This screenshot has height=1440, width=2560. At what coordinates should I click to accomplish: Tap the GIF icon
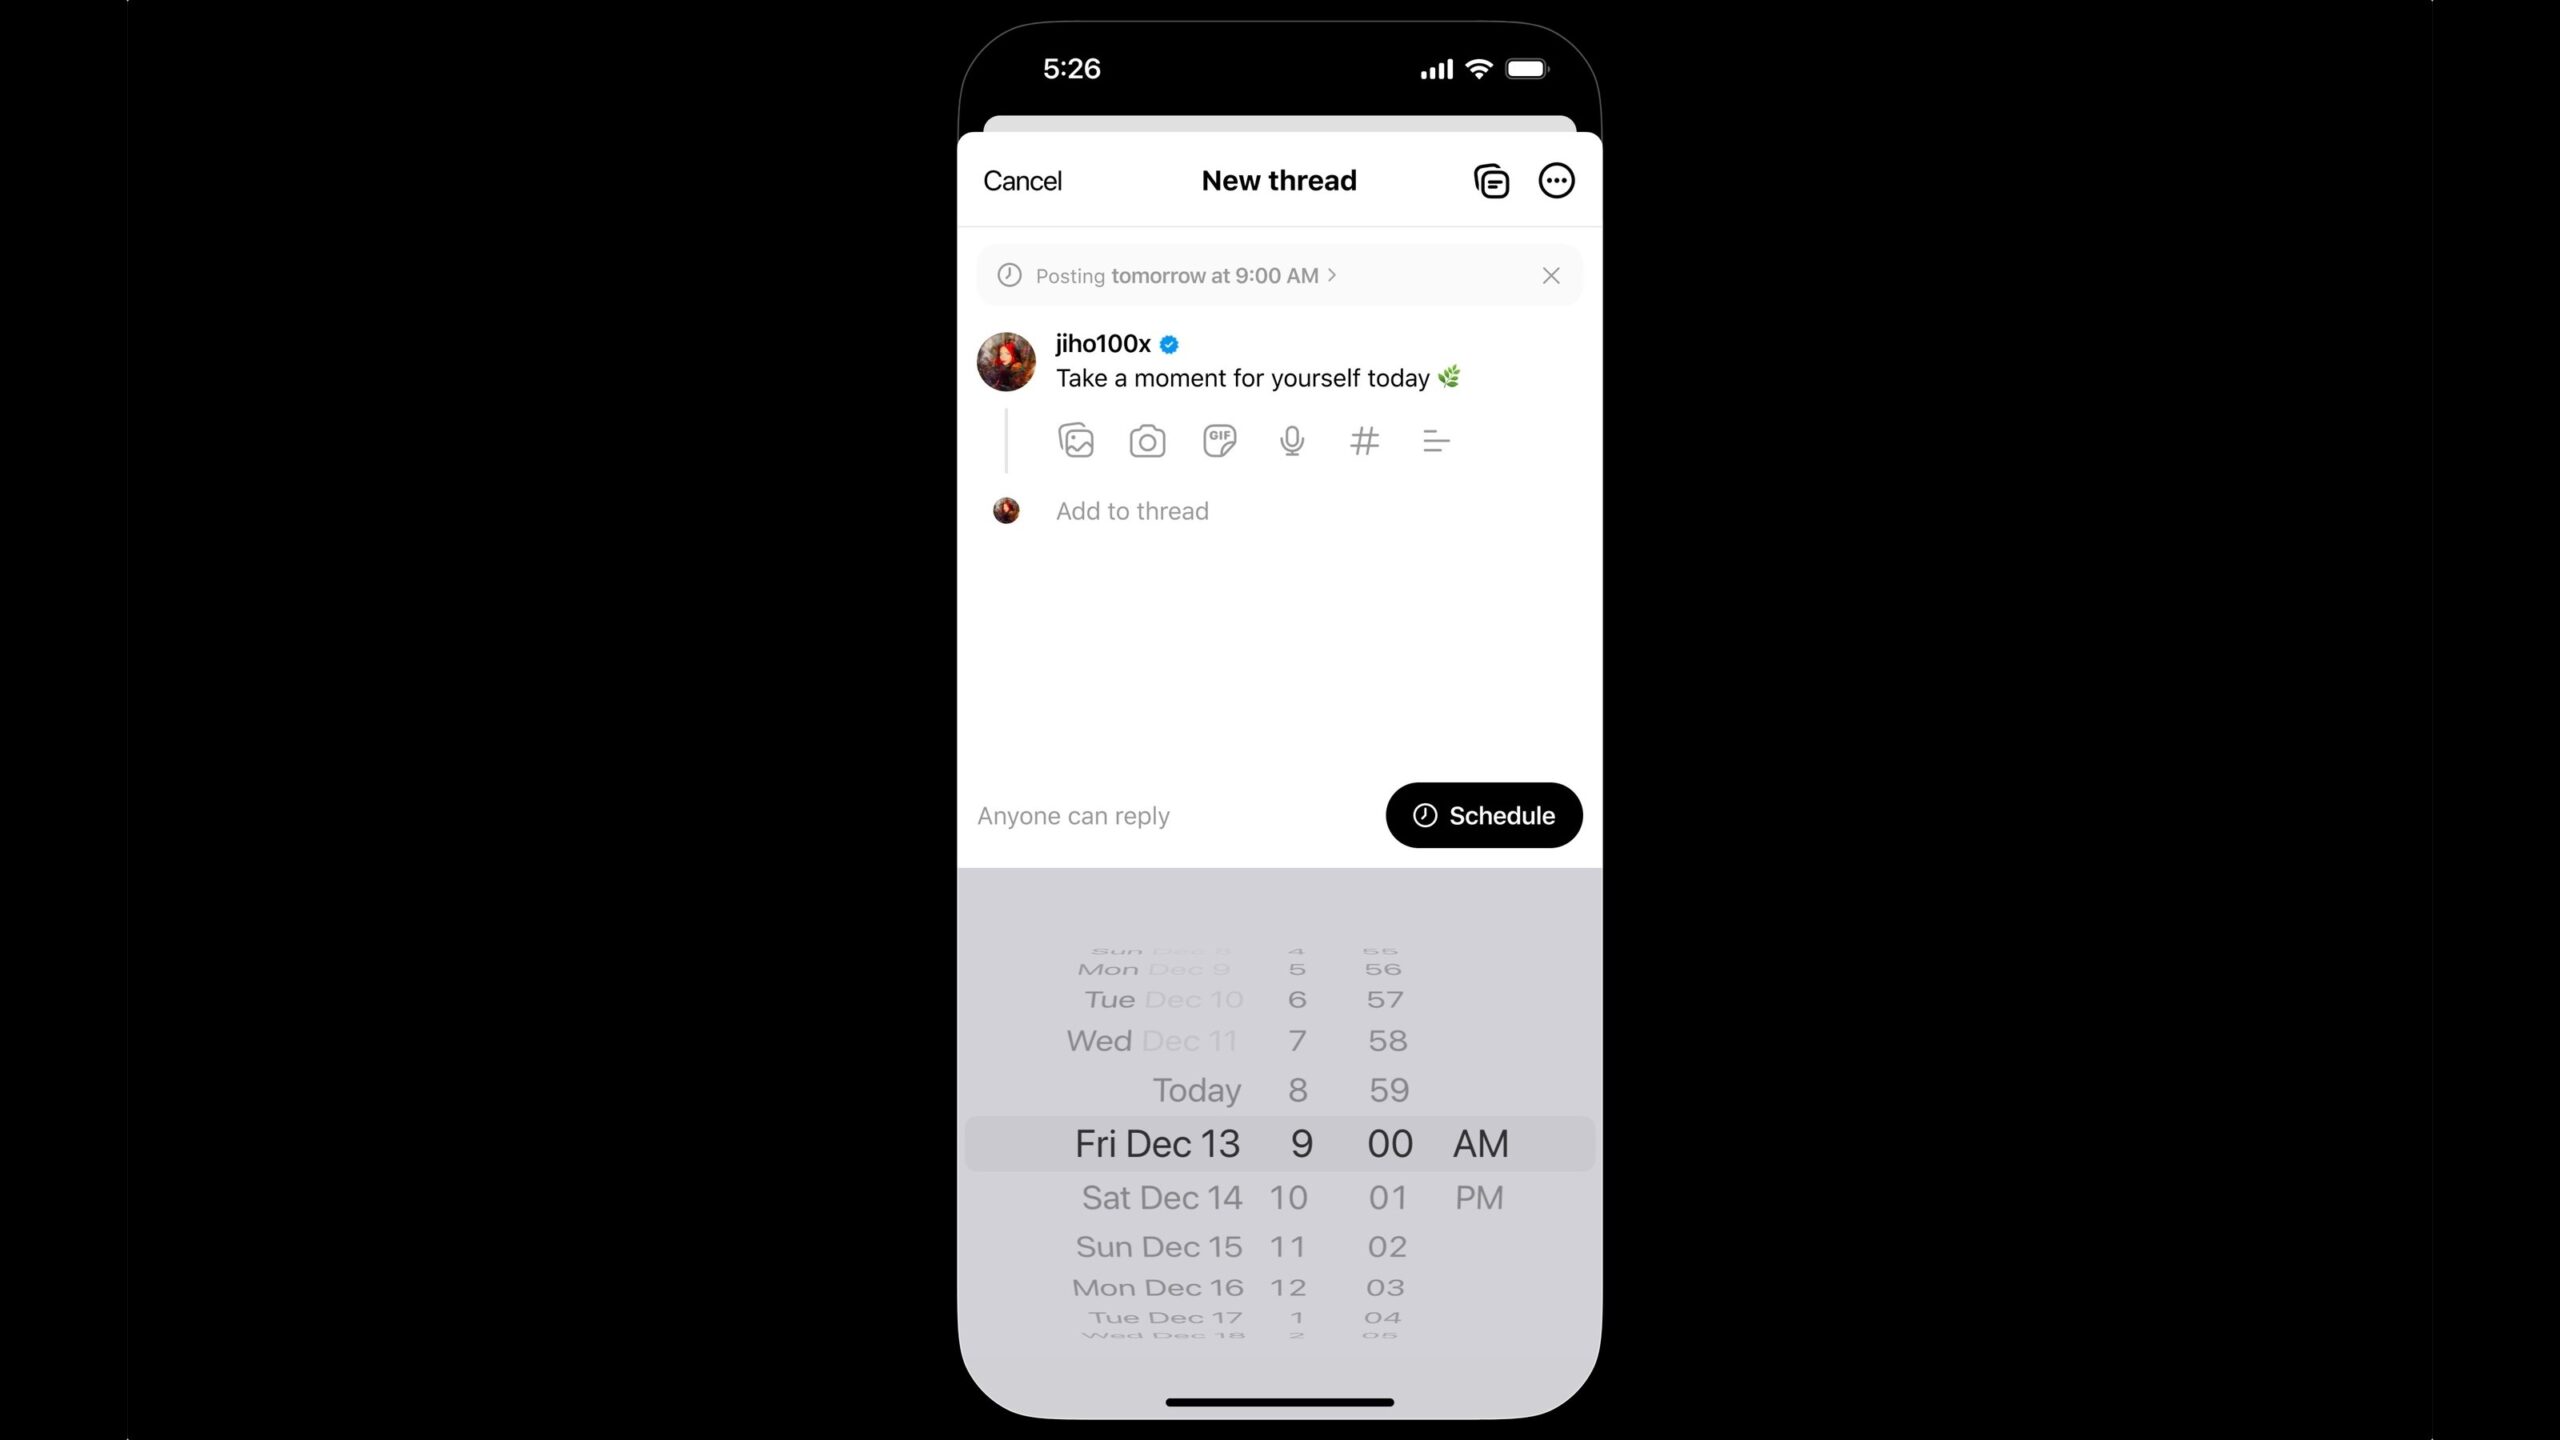click(x=1218, y=440)
